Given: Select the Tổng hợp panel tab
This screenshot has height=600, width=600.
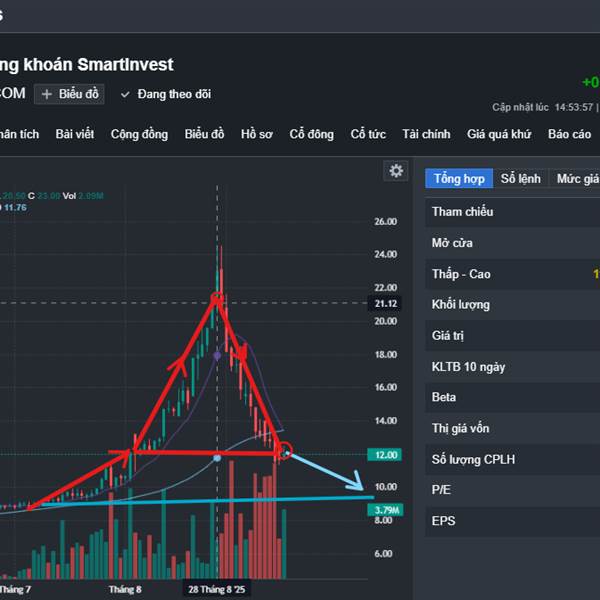Looking at the screenshot, I should [459, 179].
